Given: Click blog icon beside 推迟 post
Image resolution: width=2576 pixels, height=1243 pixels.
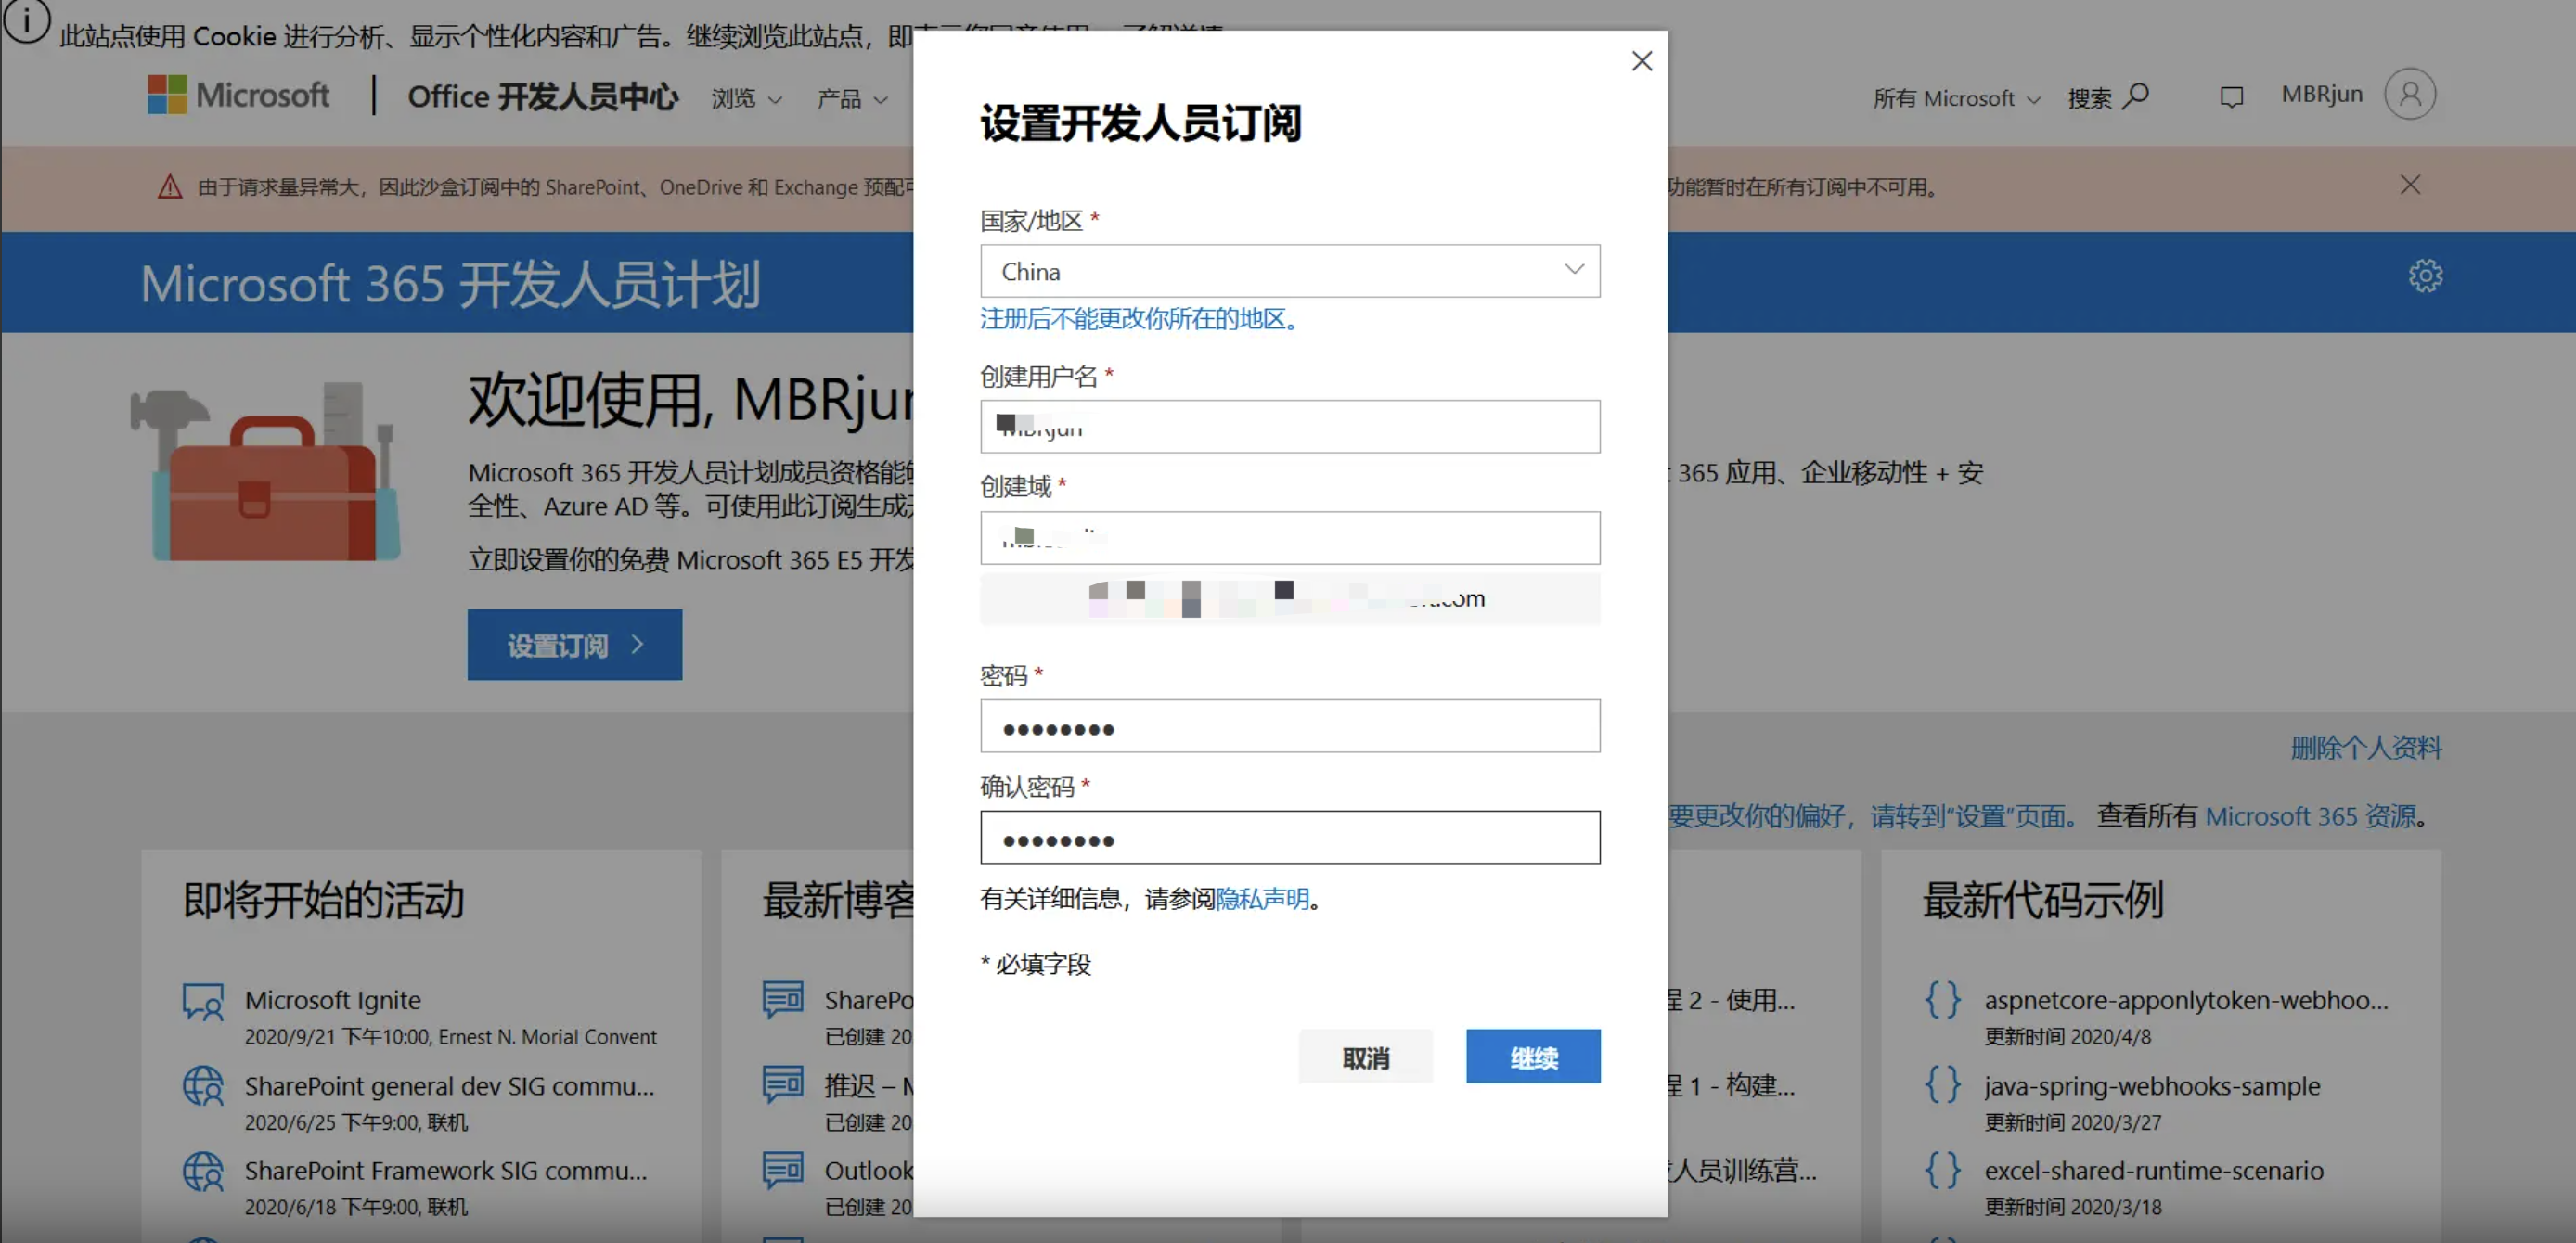Looking at the screenshot, I should point(783,1084).
